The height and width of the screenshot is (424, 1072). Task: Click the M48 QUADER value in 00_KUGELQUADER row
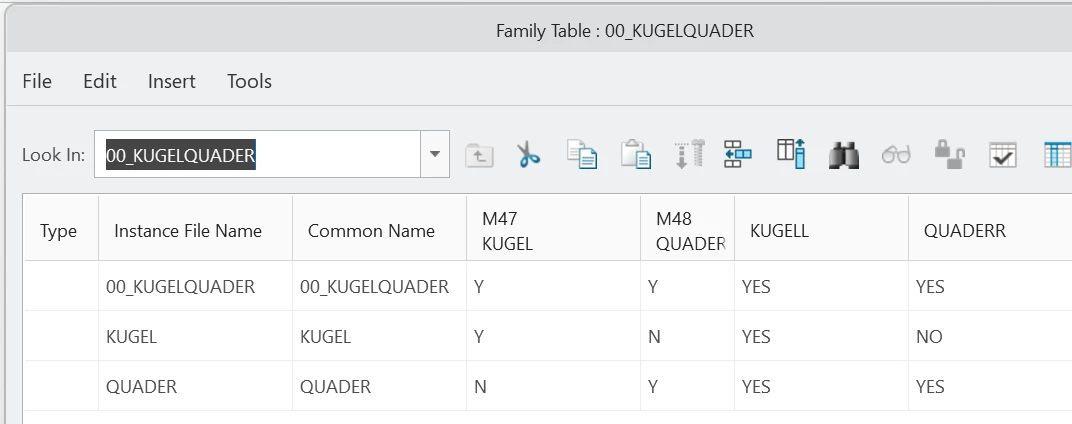pos(687,286)
